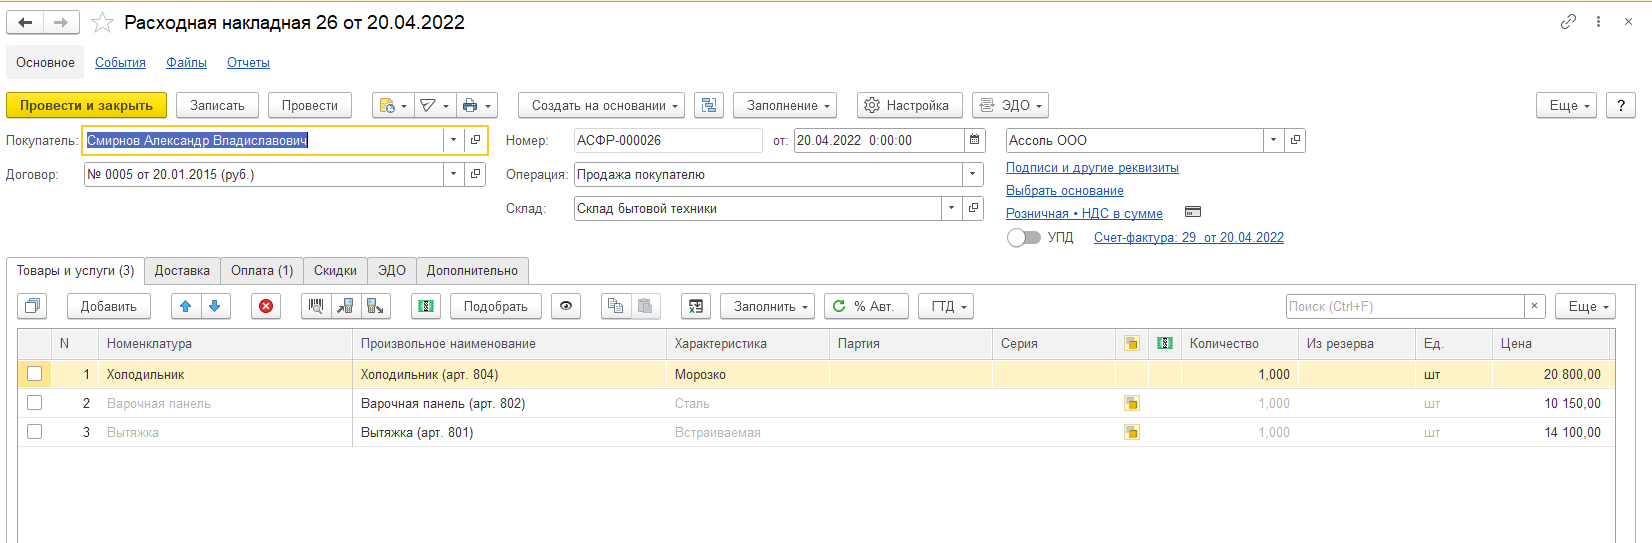
Task: Expand the Покупатель dropdown
Action: tap(454, 140)
